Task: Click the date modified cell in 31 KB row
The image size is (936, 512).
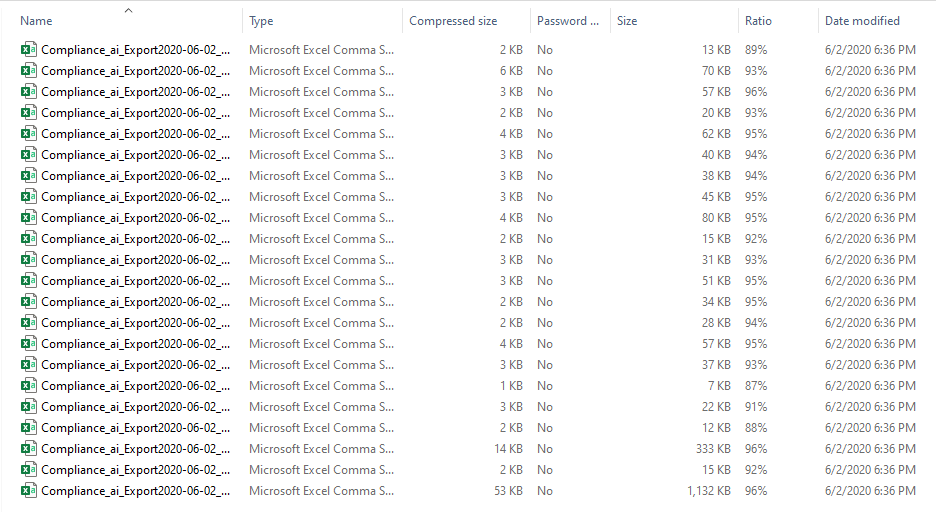Action: point(870,260)
